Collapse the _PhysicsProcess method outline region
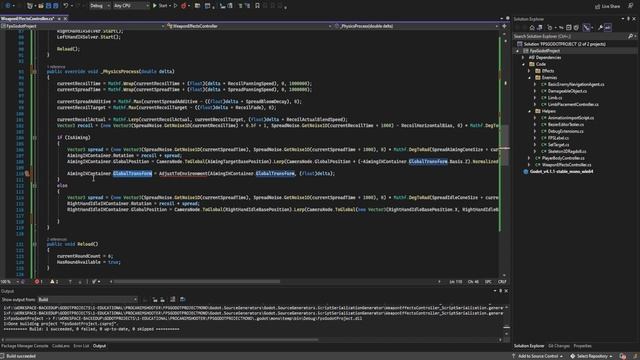This screenshot has width=640, height=360. (x=34, y=71)
